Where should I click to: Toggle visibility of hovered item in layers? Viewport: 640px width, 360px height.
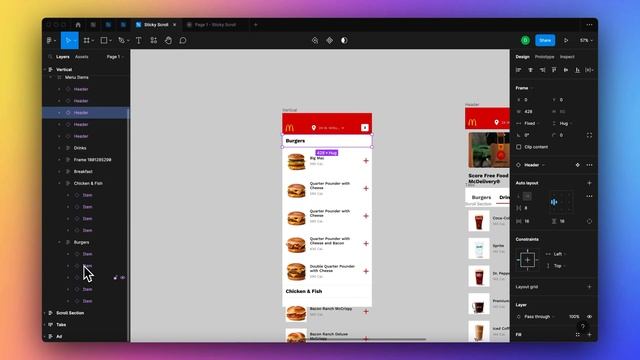(x=122, y=278)
